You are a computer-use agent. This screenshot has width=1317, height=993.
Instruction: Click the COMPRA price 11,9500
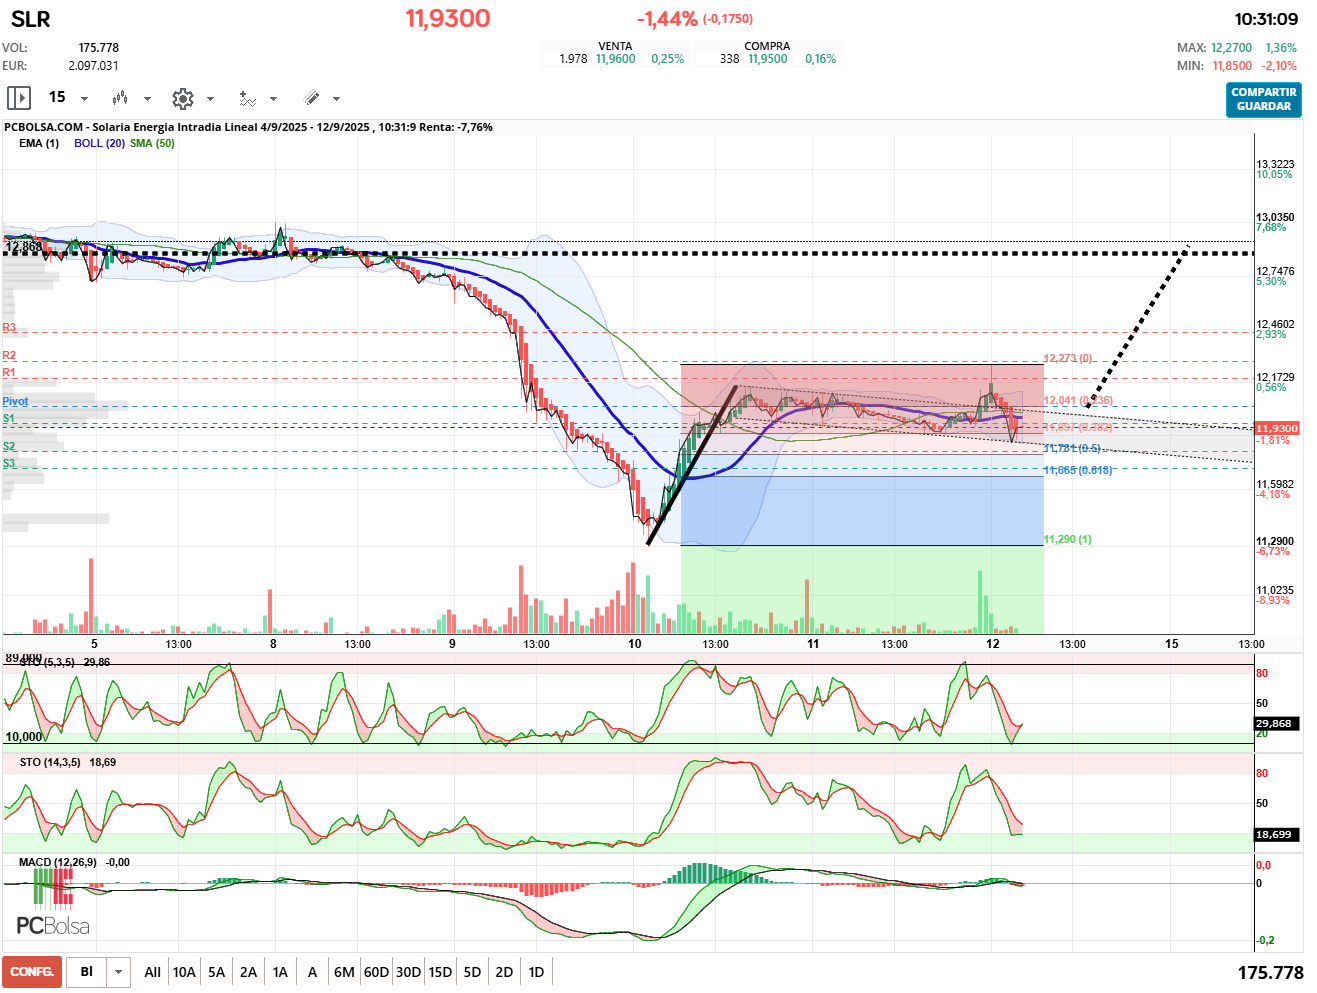(767, 59)
